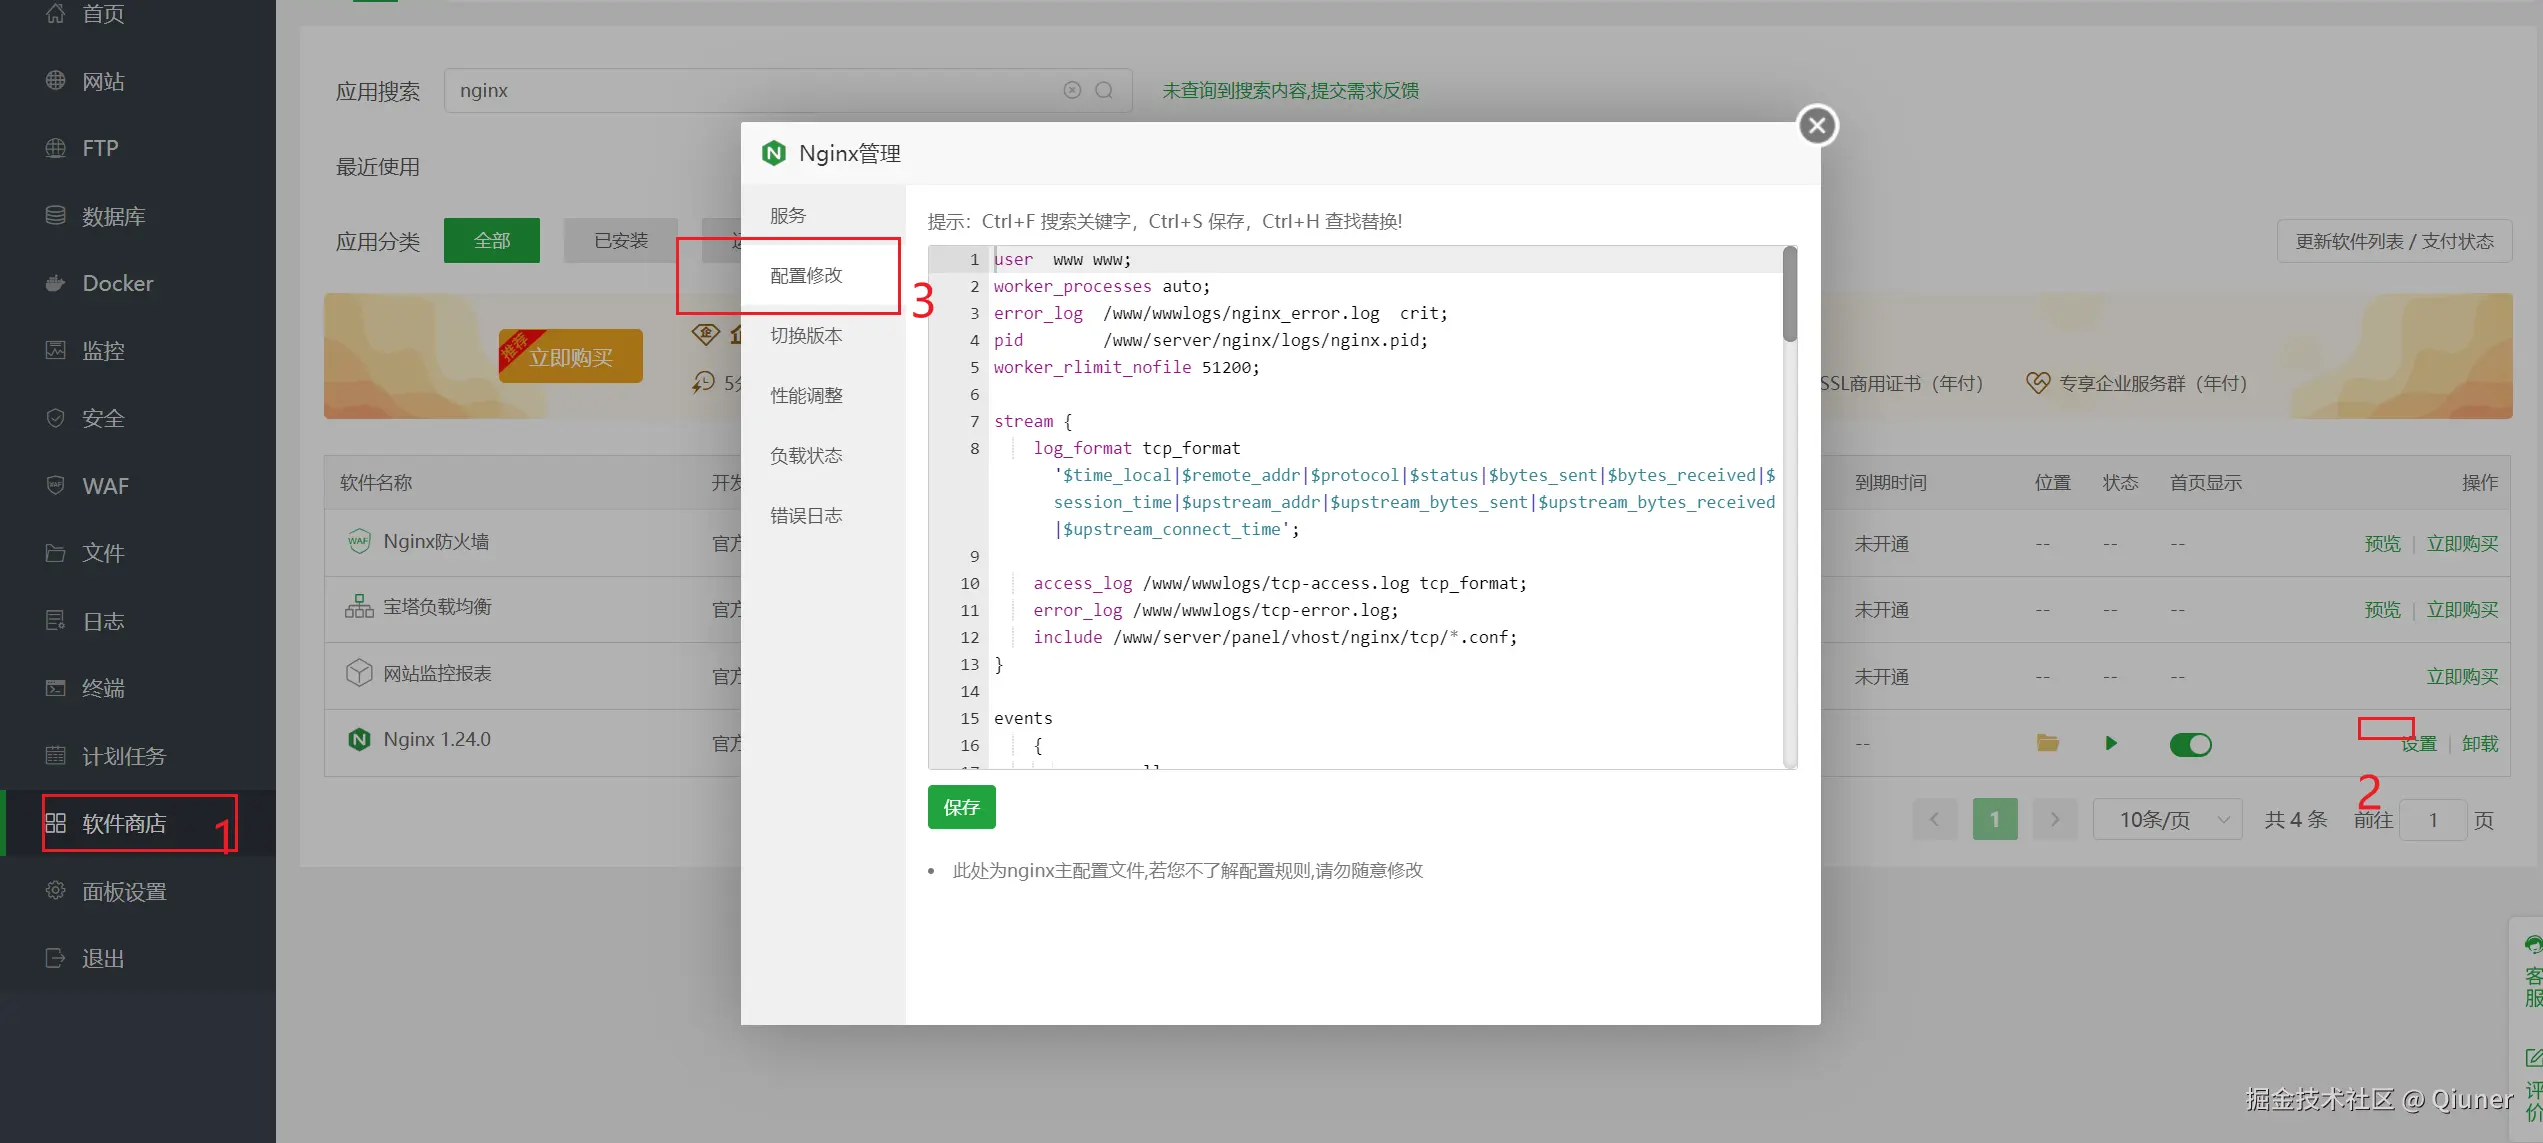This screenshot has height=1143, width=2543.
Task: Close the Nginx management dialog
Action: coord(1817,126)
